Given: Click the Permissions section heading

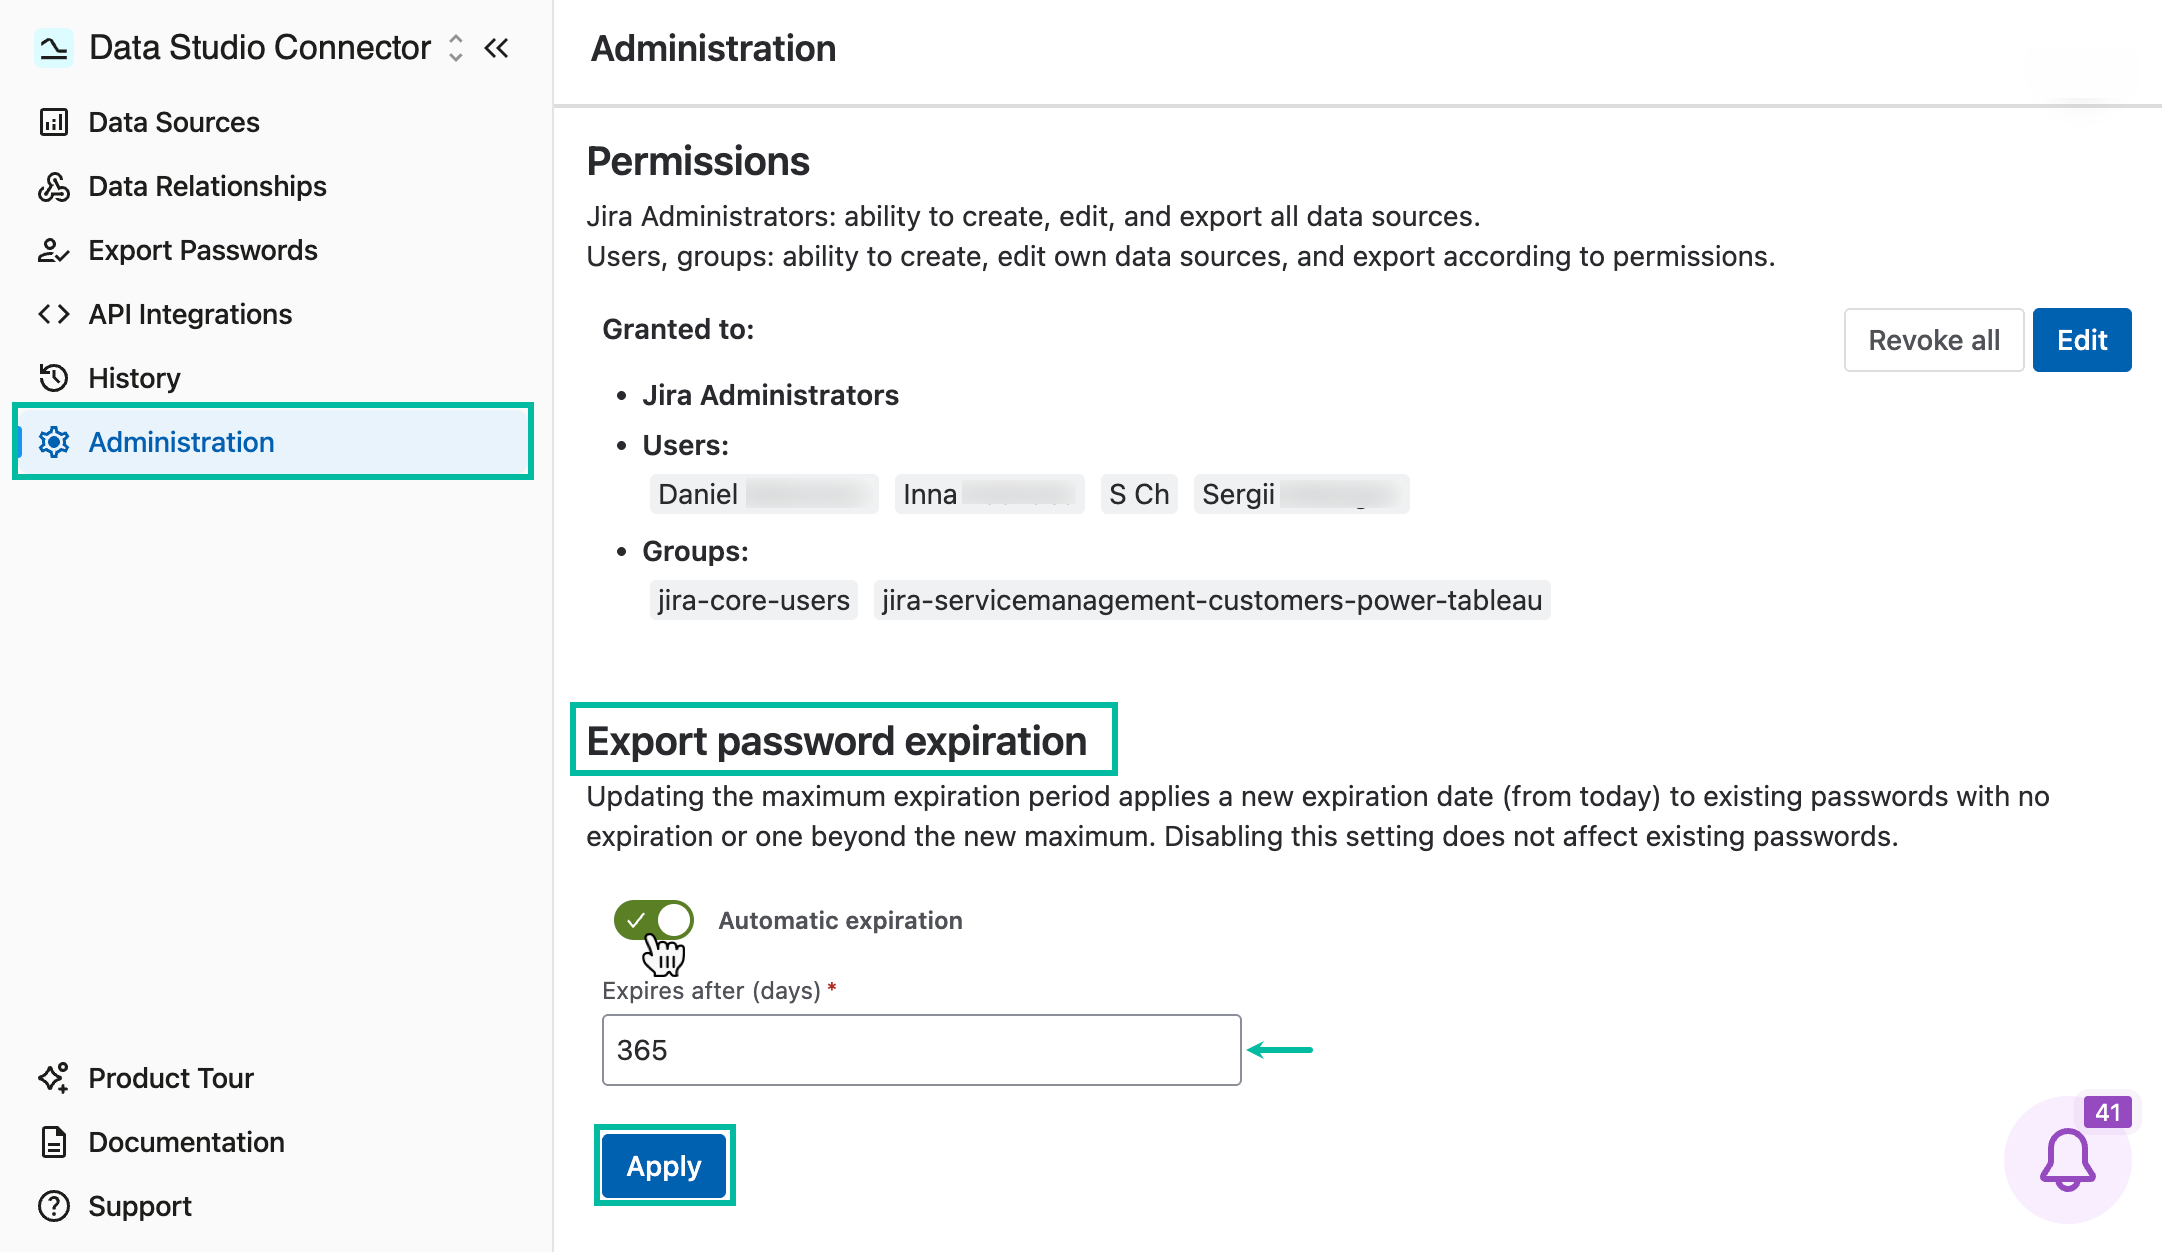Looking at the screenshot, I should (698, 161).
